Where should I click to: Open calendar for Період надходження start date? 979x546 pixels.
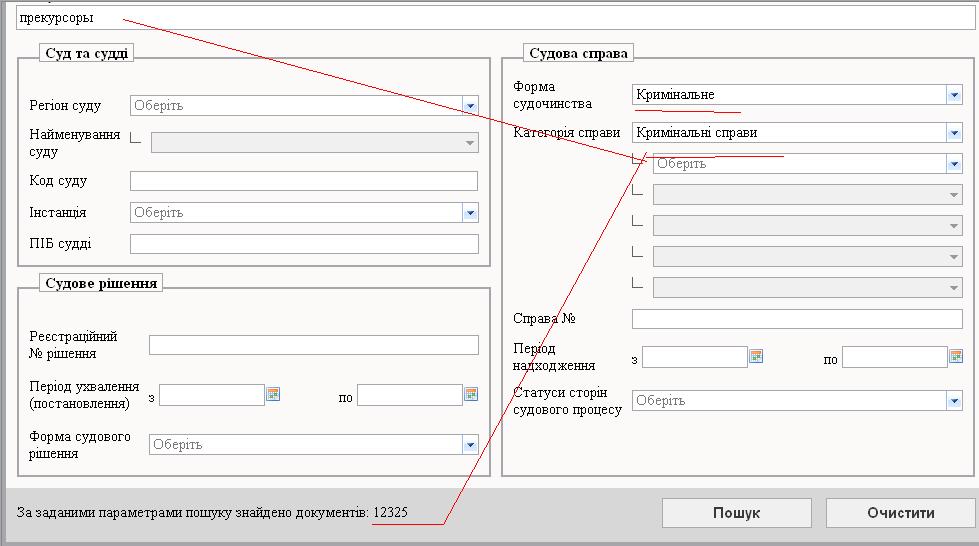coord(756,357)
